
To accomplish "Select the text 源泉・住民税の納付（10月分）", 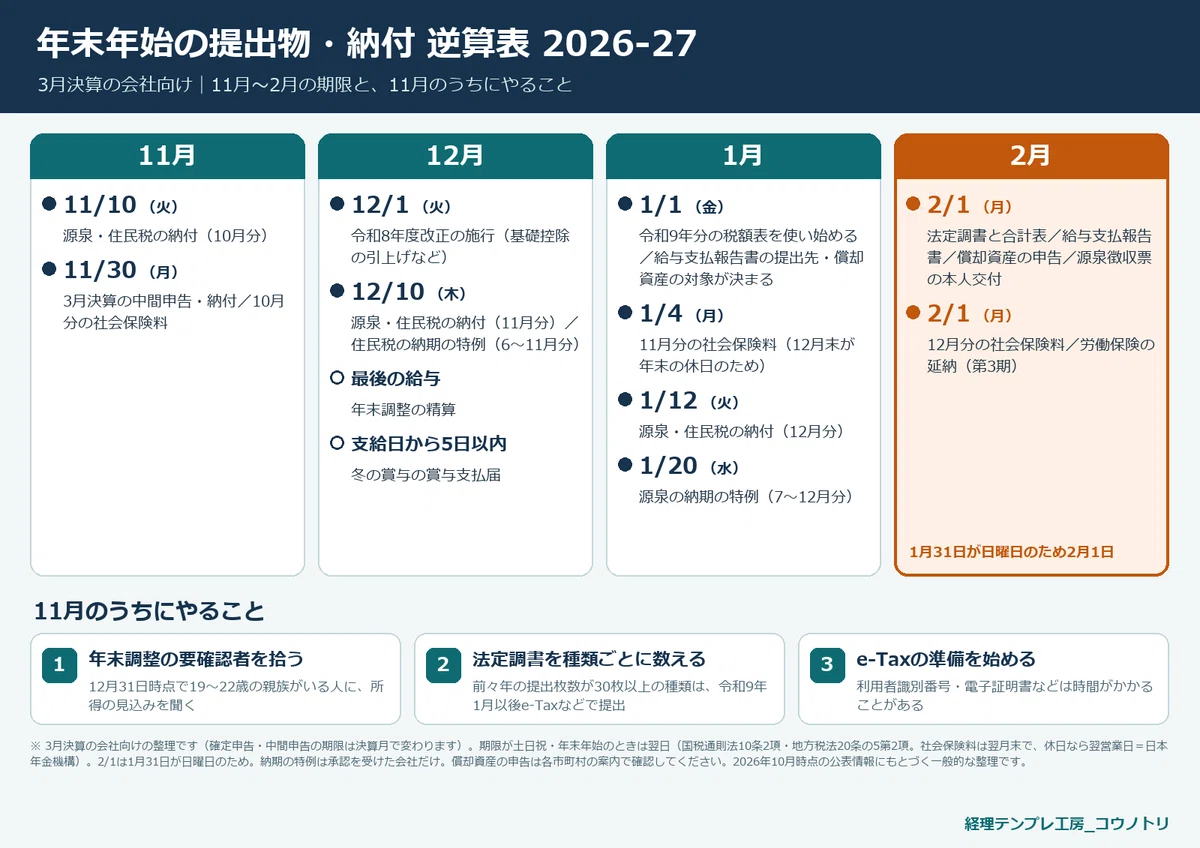I will [x=166, y=236].
